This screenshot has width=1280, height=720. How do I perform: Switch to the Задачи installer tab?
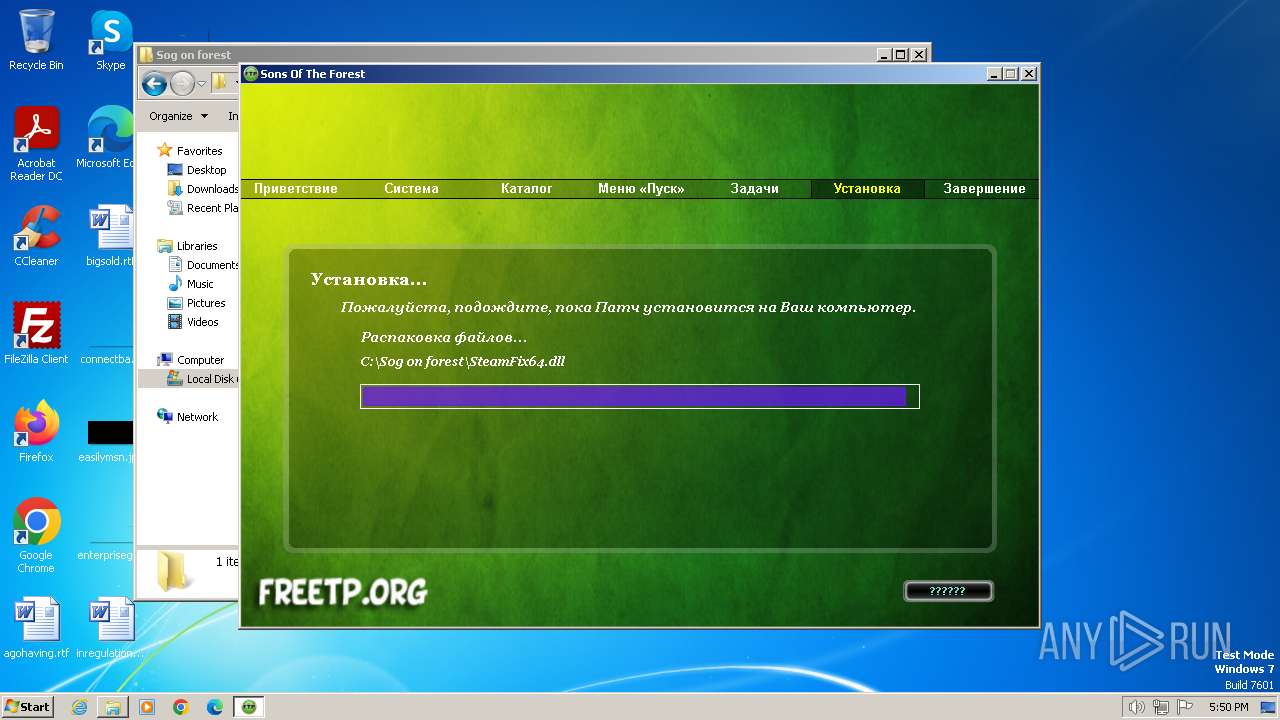[x=754, y=189]
